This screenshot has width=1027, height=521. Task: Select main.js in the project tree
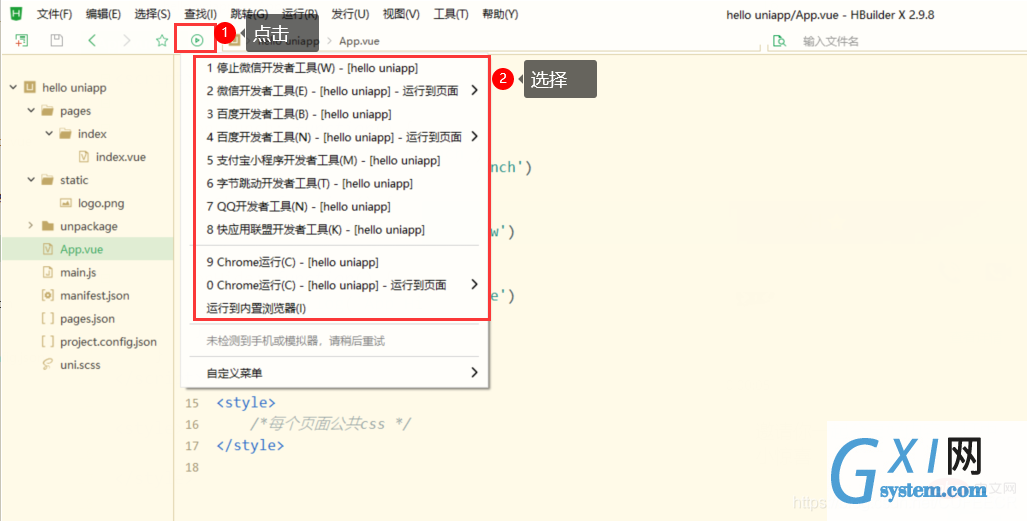click(78, 272)
